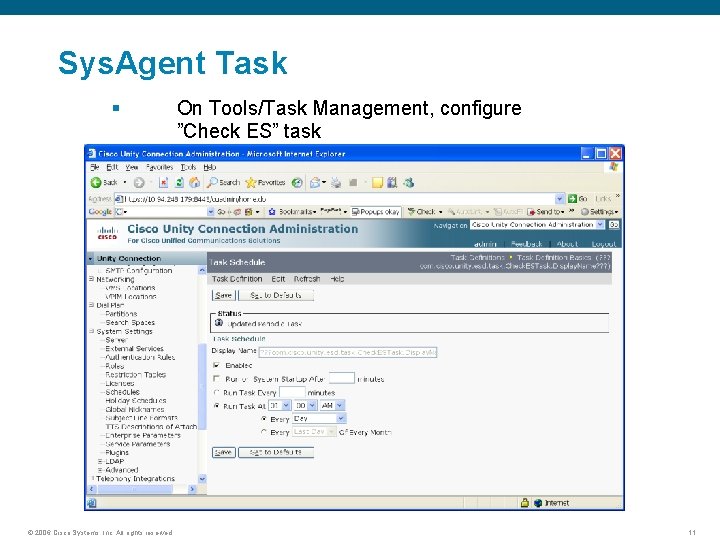The height and width of the screenshot is (540, 720).
Task: Click the Task Definitions breadcrumb link
Action: (x=478, y=258)
